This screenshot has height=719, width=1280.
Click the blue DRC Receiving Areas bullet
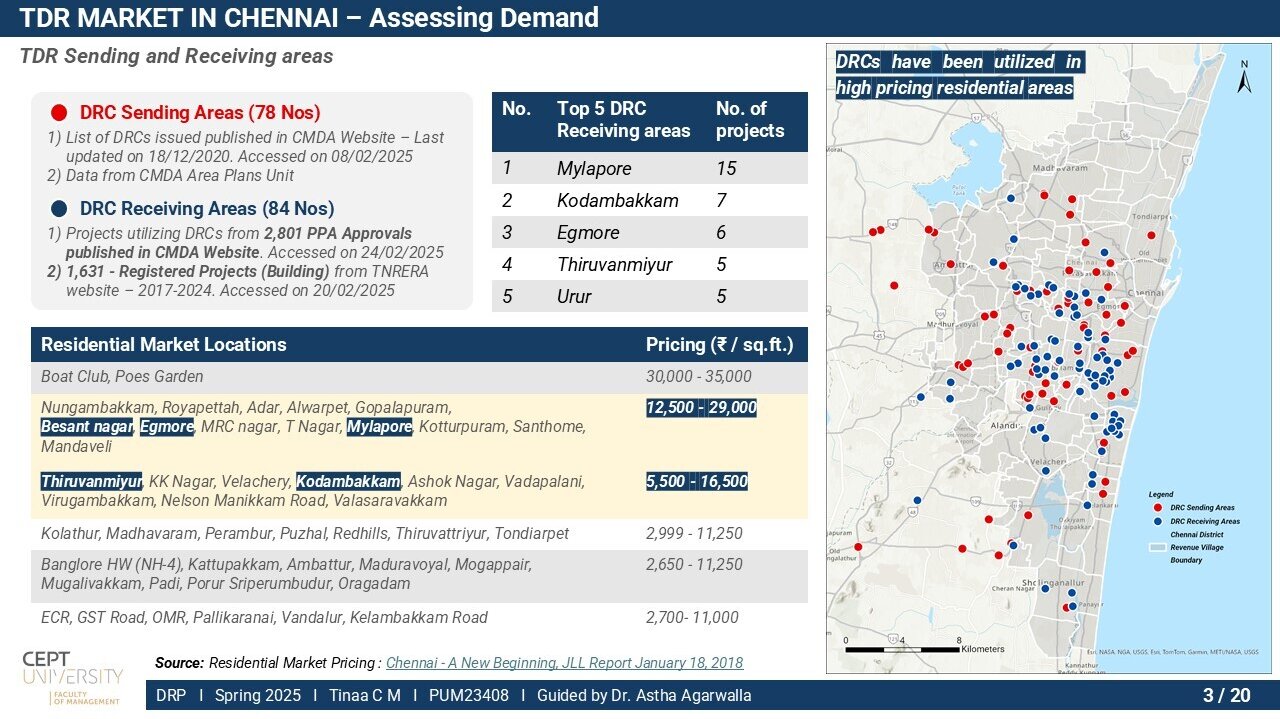coord(59,209)
